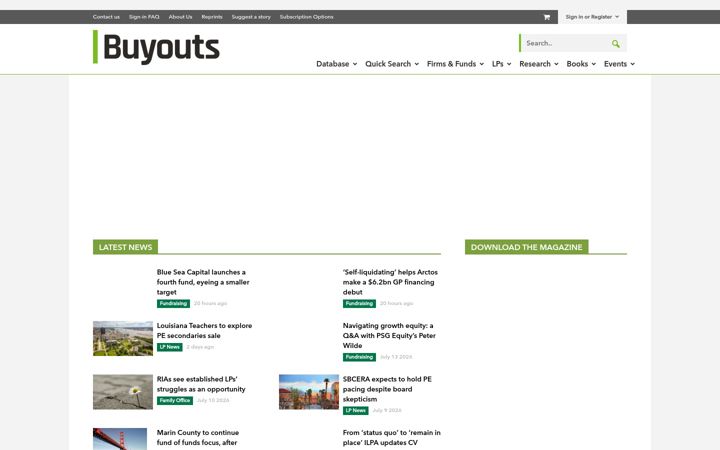Viewport: 720px width, 450px height.
Task: Click Fundraising tag under Arctos article
Action: (x=359, y=304)
